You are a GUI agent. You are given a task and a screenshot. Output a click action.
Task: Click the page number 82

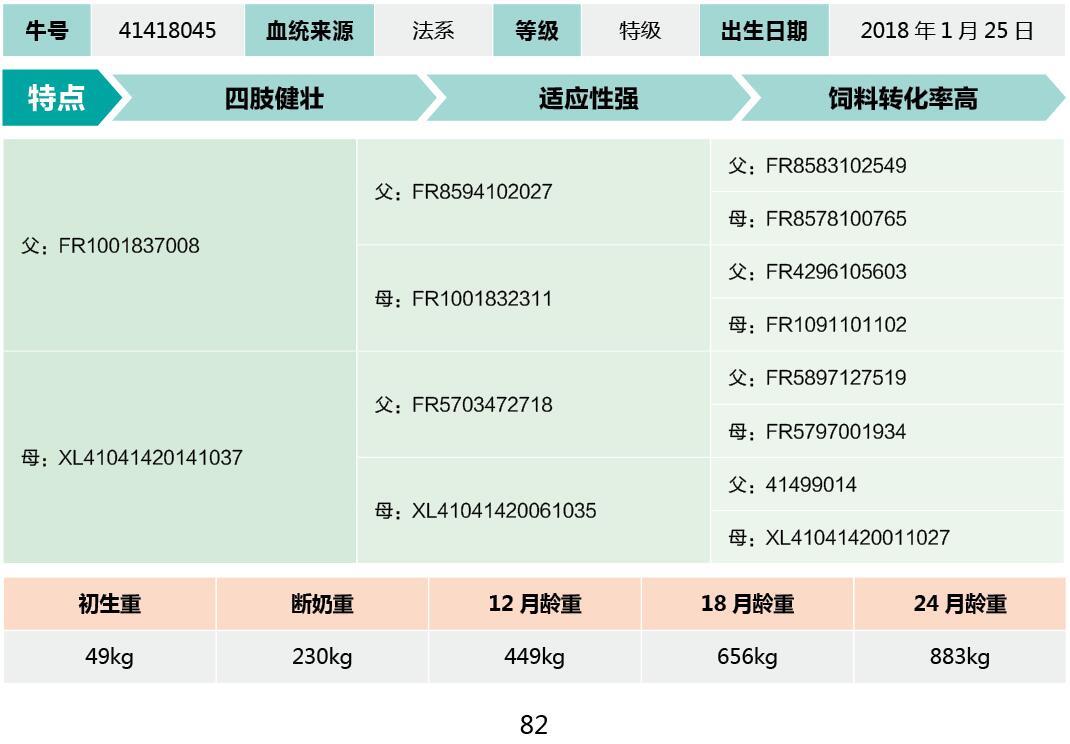tap(534, 725)
